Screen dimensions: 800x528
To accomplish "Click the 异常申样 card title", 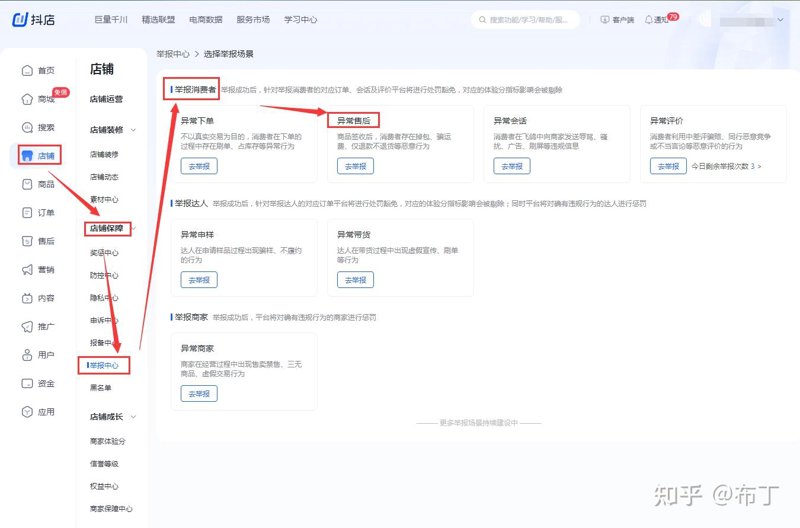I will [x=197, y=235].
